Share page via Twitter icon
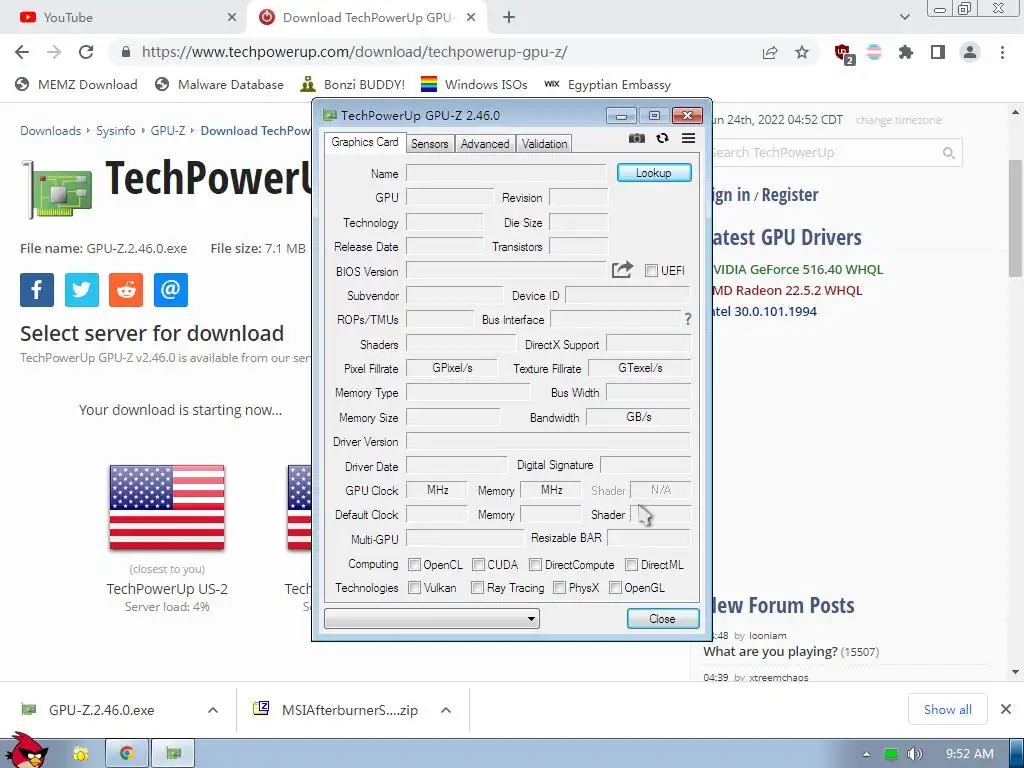1024x768 pixels. 82,289
